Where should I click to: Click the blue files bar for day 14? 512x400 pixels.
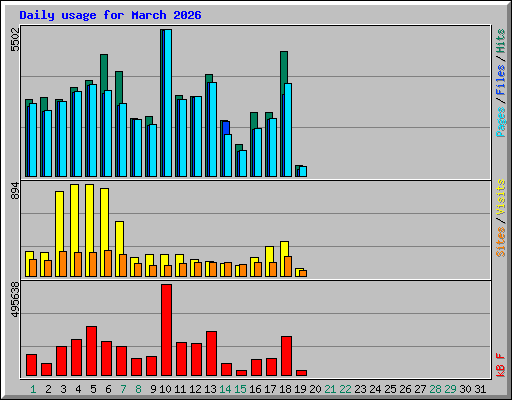pos(226,128)
